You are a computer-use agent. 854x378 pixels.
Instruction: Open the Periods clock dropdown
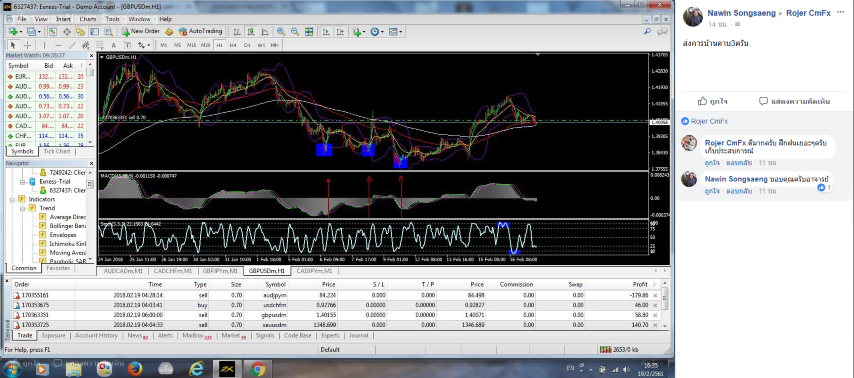pos(376,32)
